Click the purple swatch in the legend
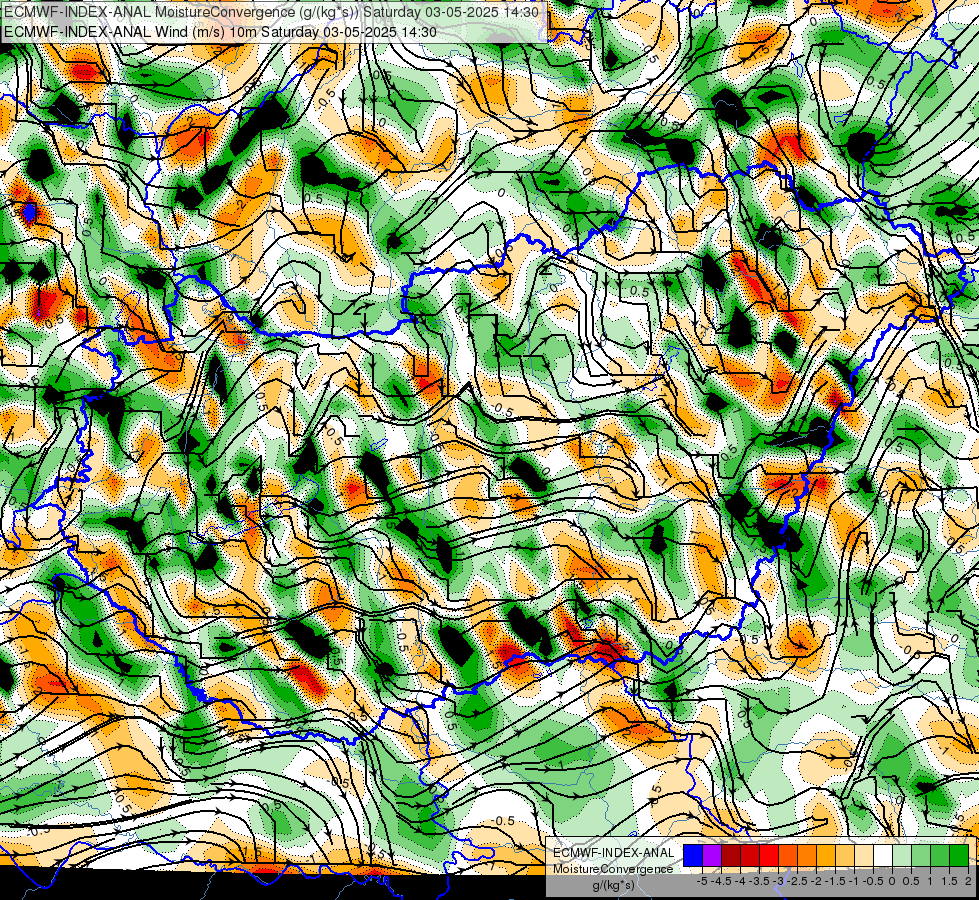The width and height of the screenshot is (979, 900). coord(712,855)
